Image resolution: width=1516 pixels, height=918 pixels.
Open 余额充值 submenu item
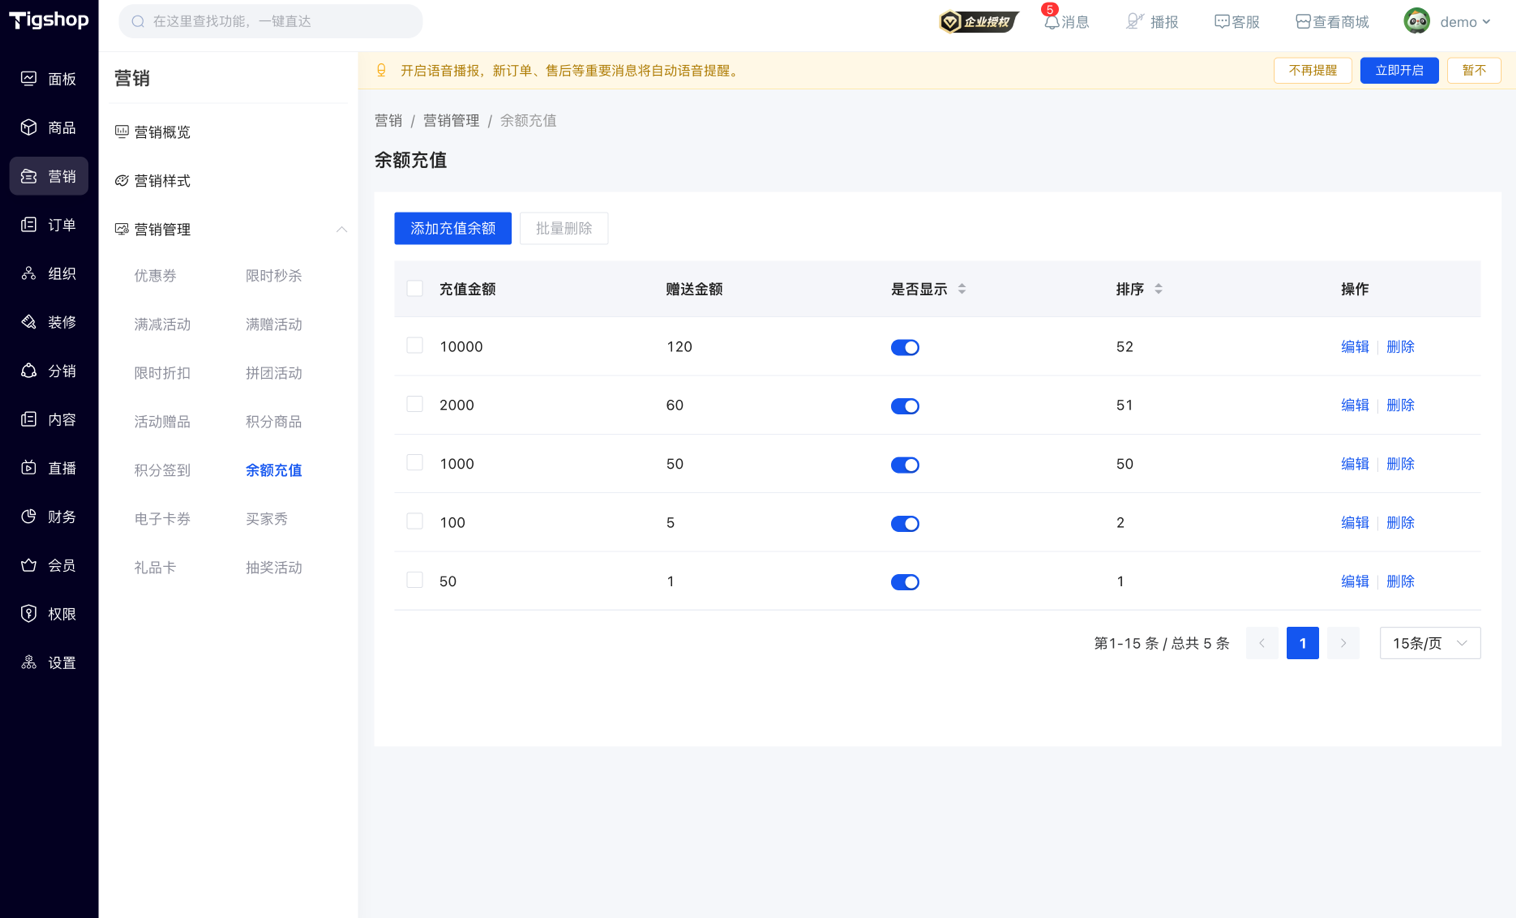(x=274, y=470)
